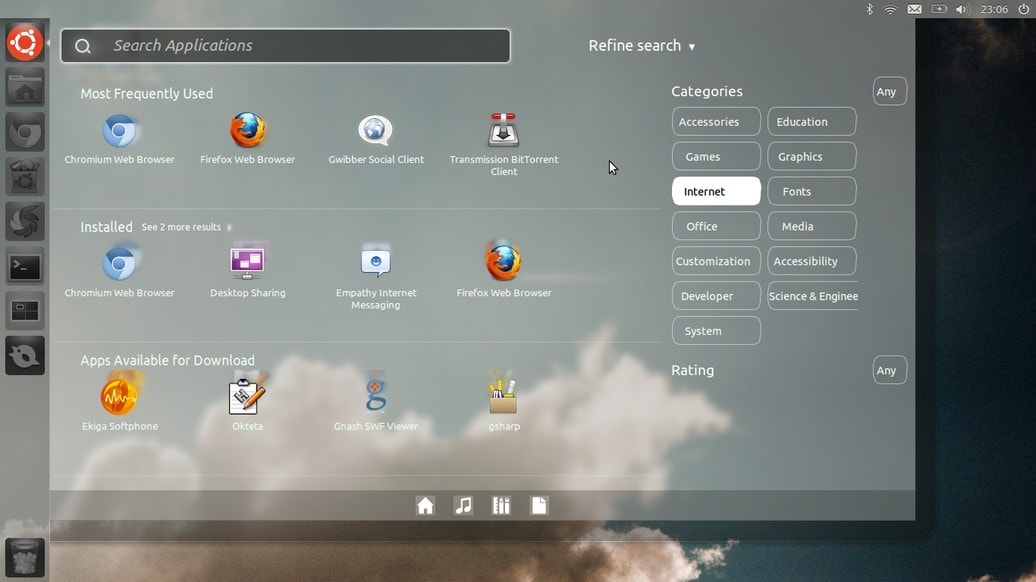Image resolution: width=1036 pixels, height=582 pixels.
Task: Open Terminal from the launcher
Action: [x=24, y=267]
